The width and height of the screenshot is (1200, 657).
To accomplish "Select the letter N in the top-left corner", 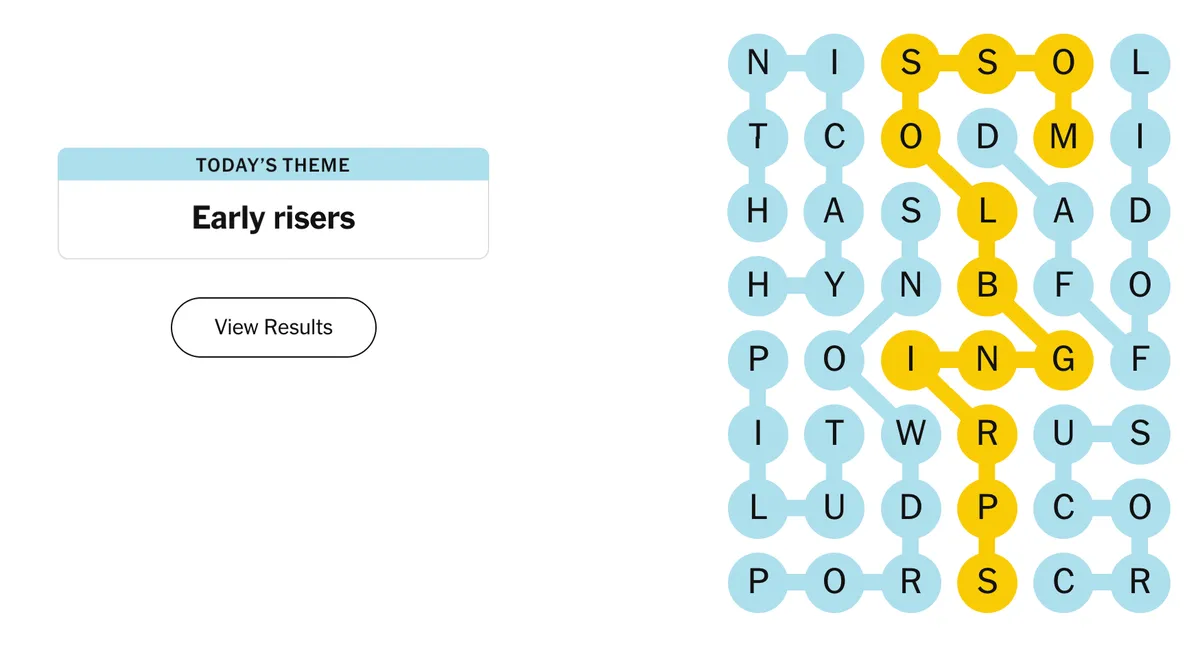I will (x=757, y=64).
